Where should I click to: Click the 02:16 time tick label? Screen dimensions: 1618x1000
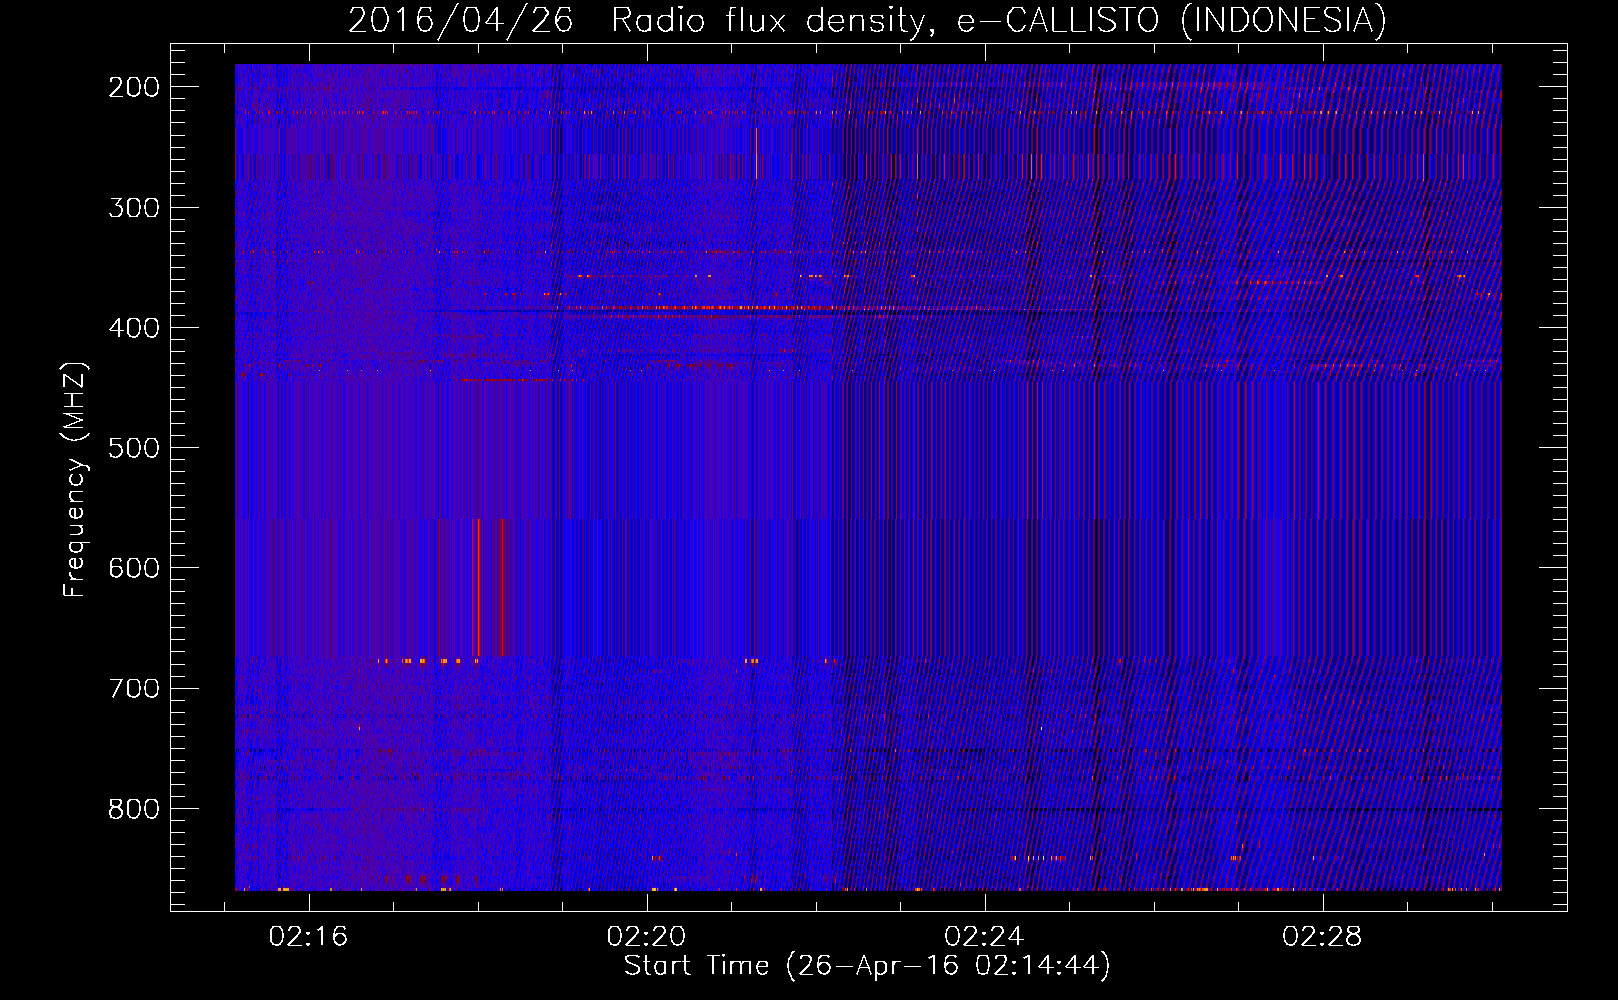pyautogui.click(x=309, y=936)
